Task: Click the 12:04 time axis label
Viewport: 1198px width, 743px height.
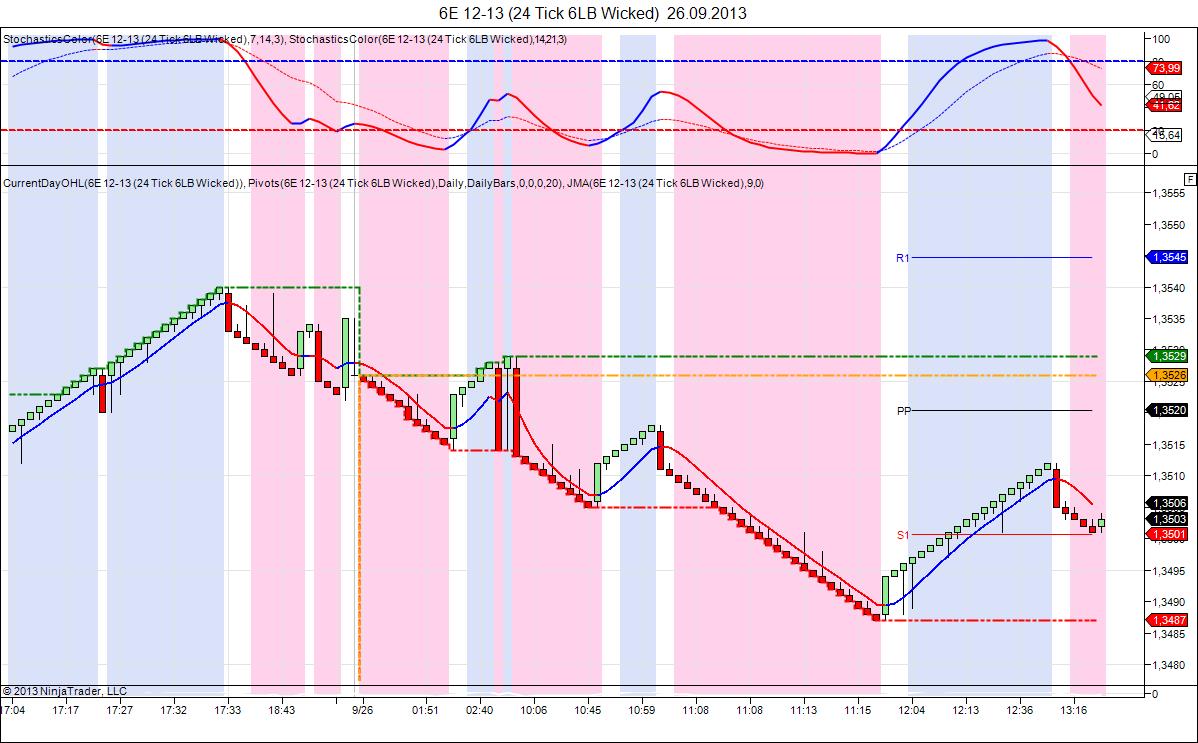Action: coord(911,710)
